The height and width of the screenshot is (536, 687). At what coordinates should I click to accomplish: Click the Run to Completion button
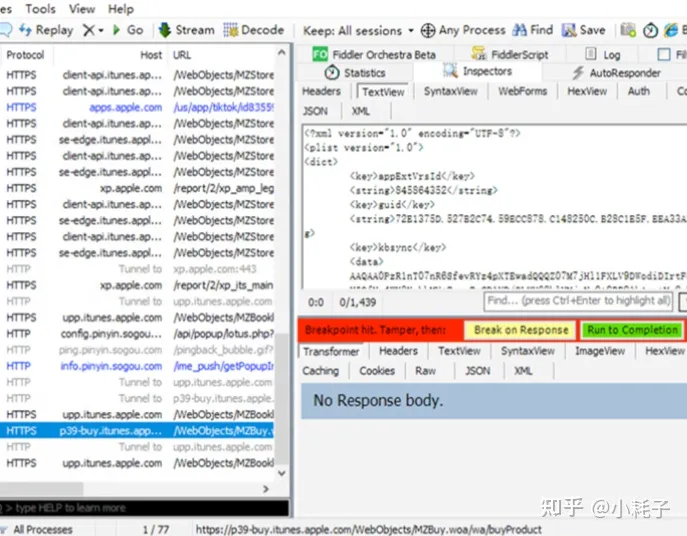point(632,330)
